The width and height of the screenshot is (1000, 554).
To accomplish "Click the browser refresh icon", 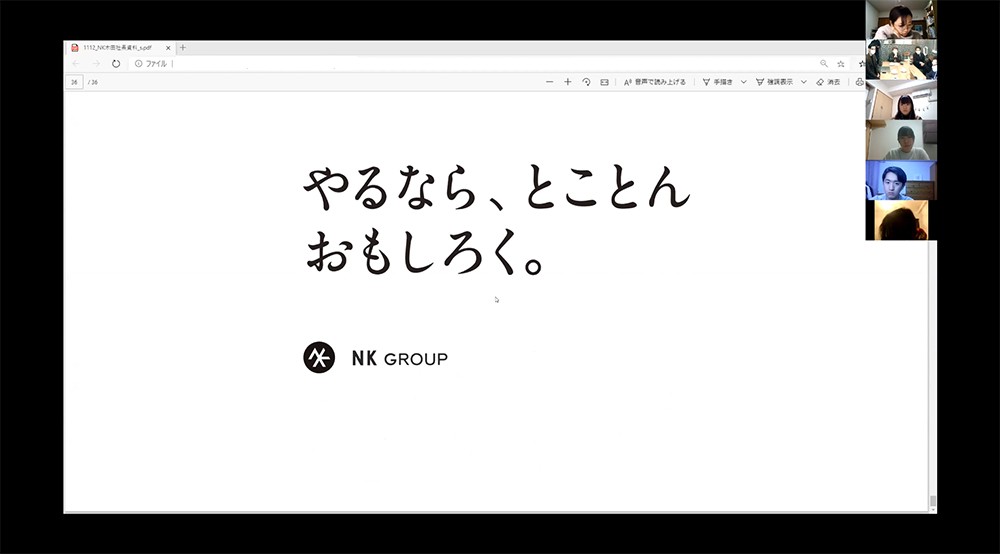I will (x=116, y=63).
